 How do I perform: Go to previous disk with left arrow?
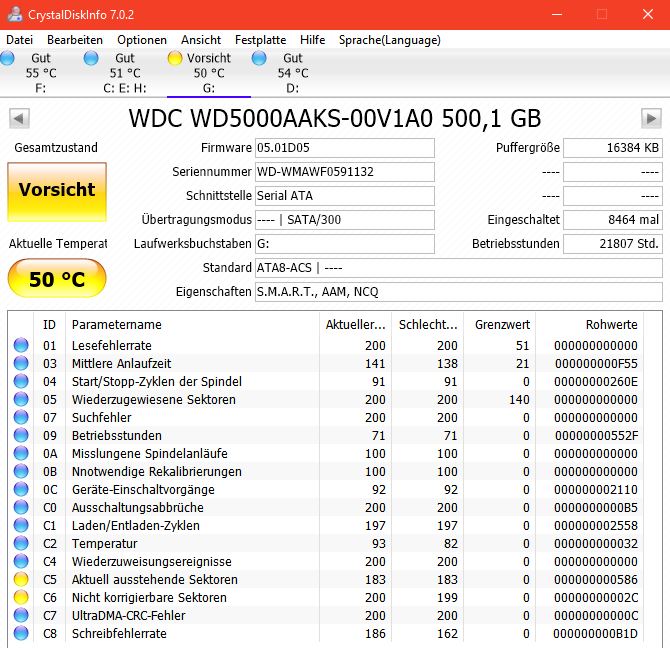click(x=19, y=118)
